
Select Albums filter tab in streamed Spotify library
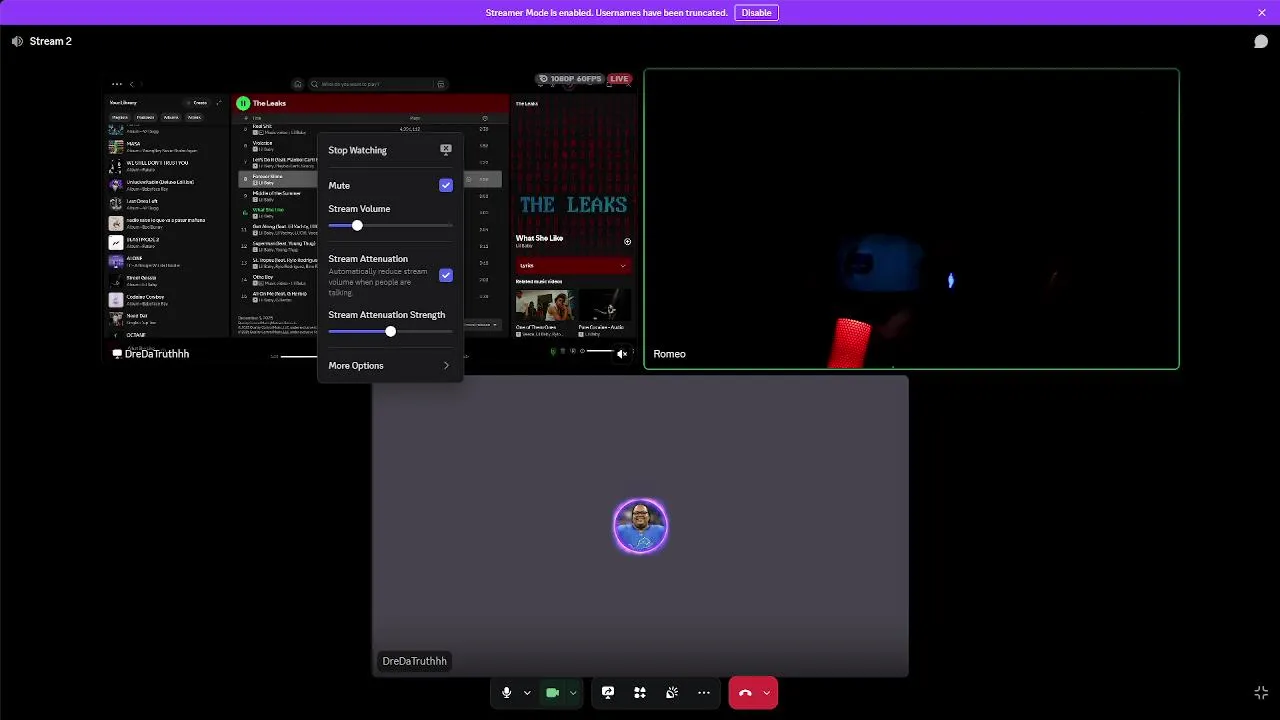coord(171,117)
